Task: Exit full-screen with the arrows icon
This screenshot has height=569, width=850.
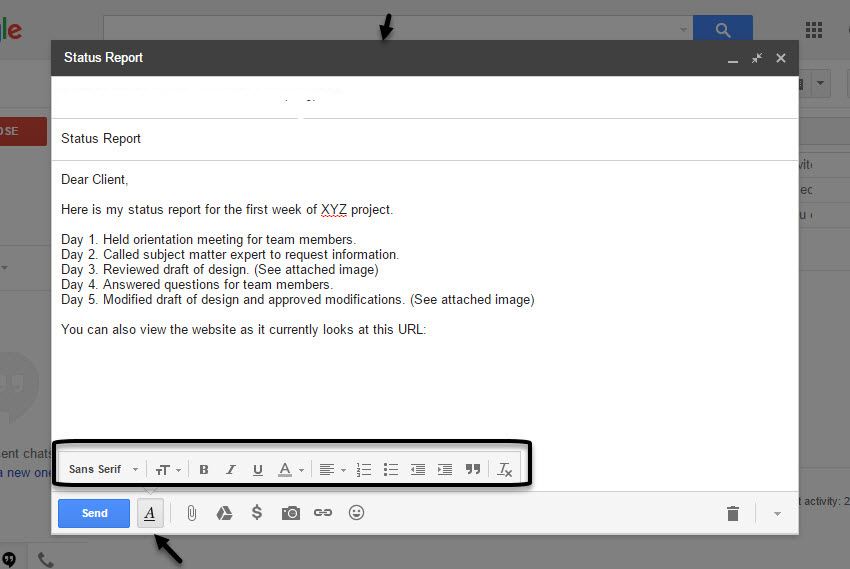Action: pyautogui.click(x=757, y=58)
